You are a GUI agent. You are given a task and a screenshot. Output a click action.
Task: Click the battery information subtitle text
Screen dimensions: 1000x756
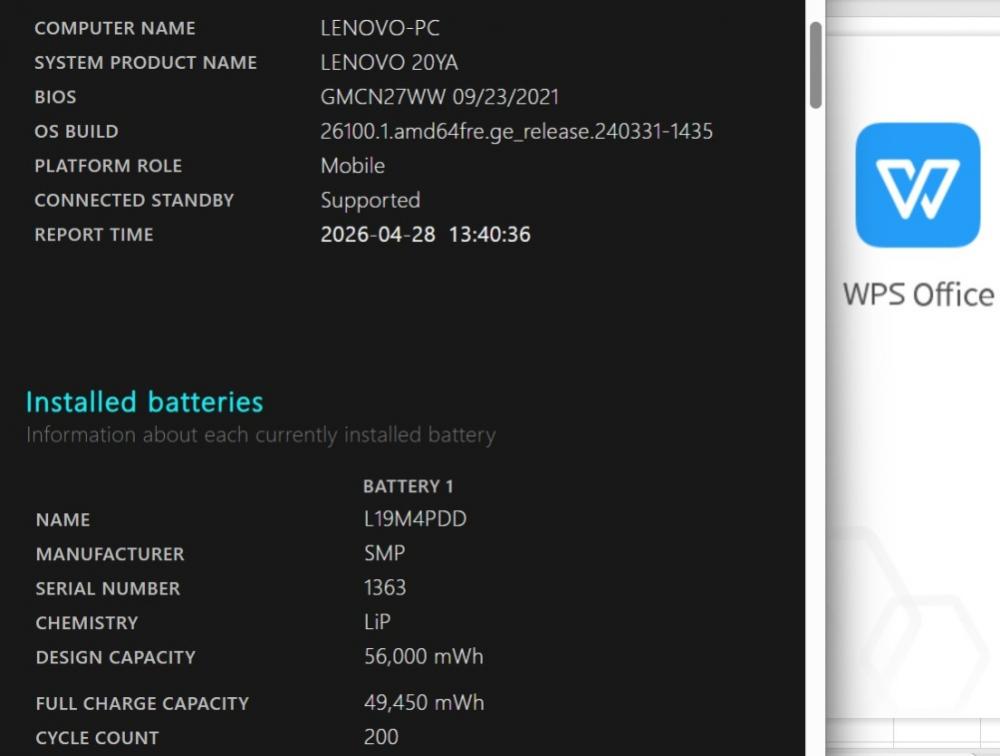click(x=261, y=435)
